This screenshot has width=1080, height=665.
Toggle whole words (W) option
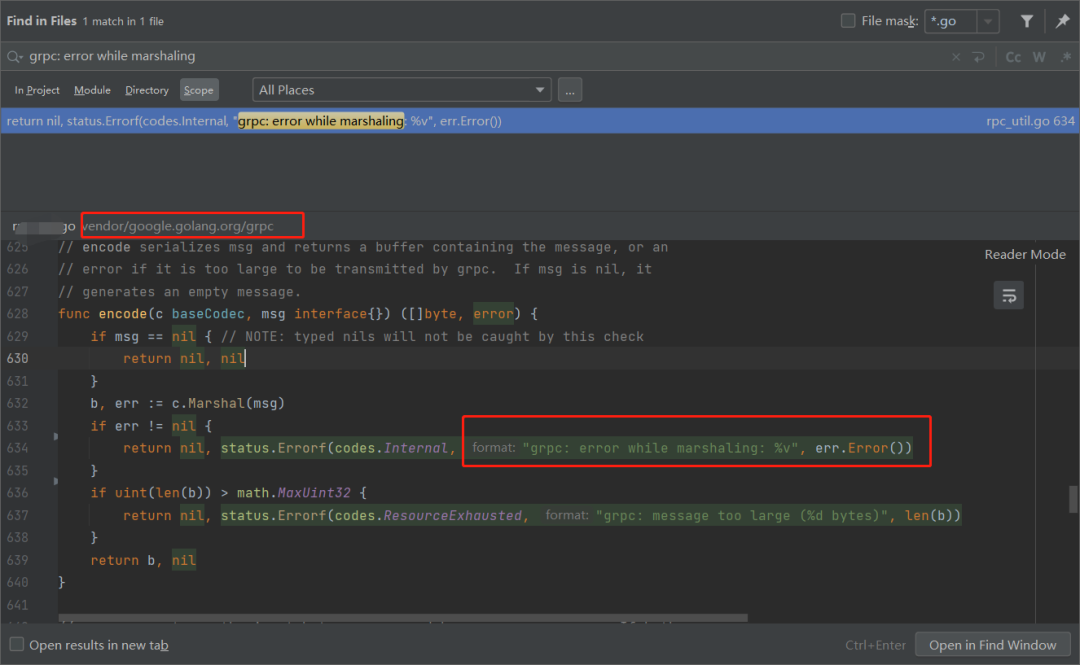1039,57
